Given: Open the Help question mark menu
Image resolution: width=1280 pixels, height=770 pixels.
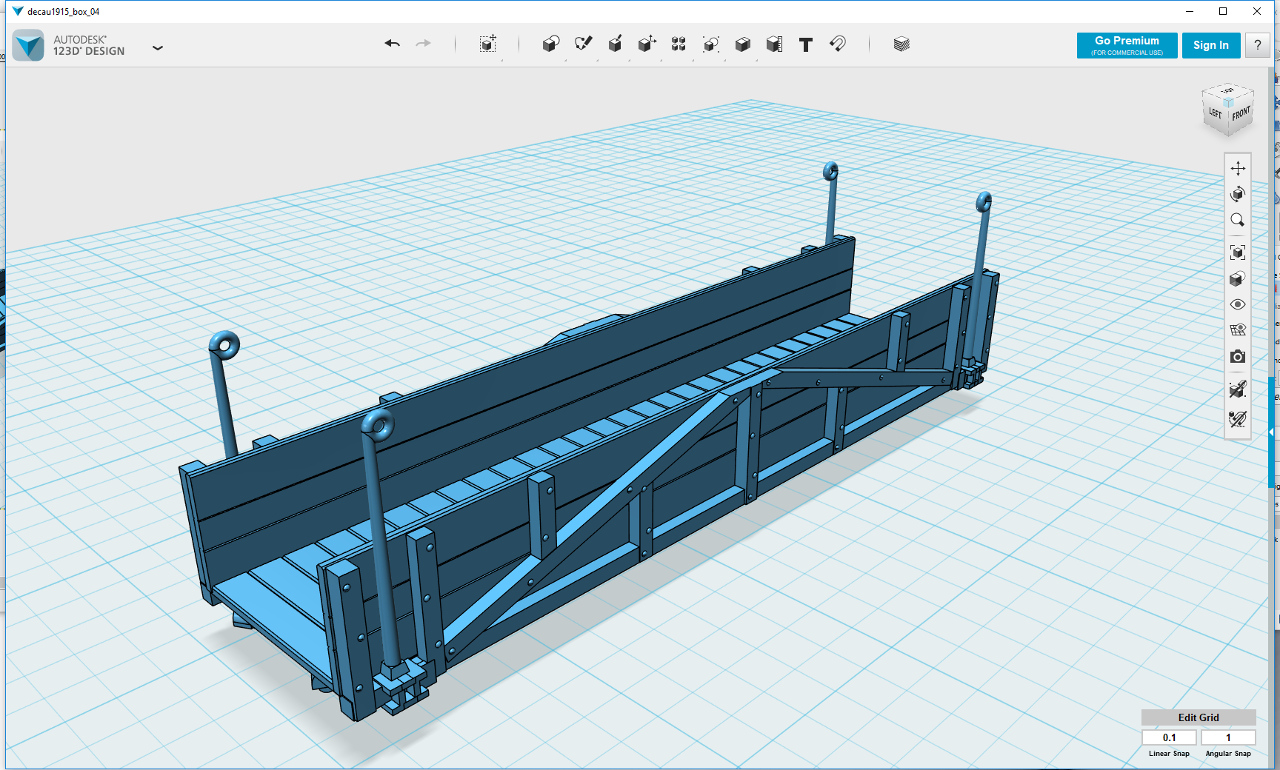Looking at the screenshot, I should click(1256, 45).
